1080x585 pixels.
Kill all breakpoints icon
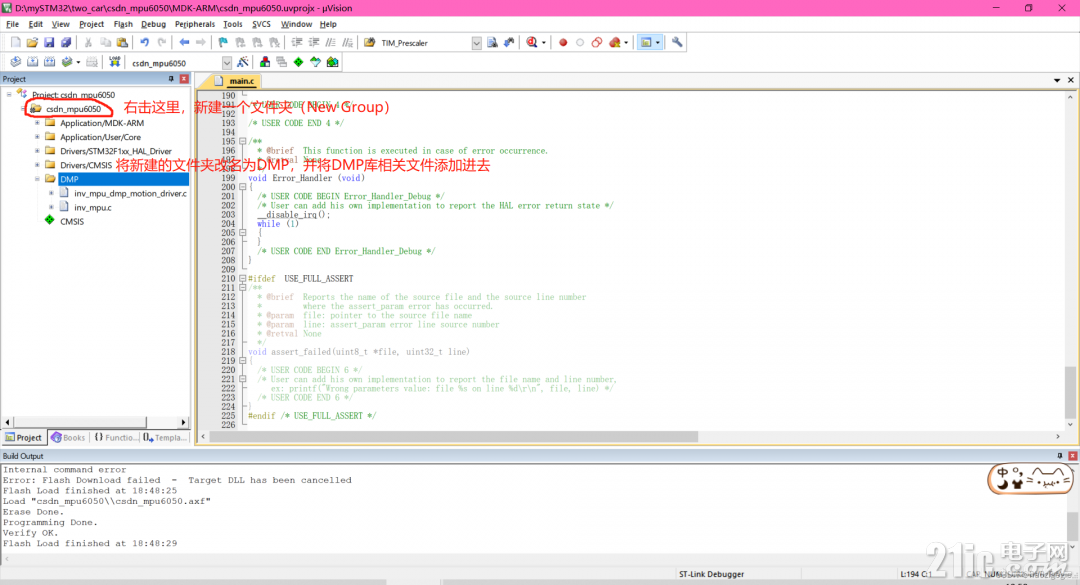tap(615, 43)
